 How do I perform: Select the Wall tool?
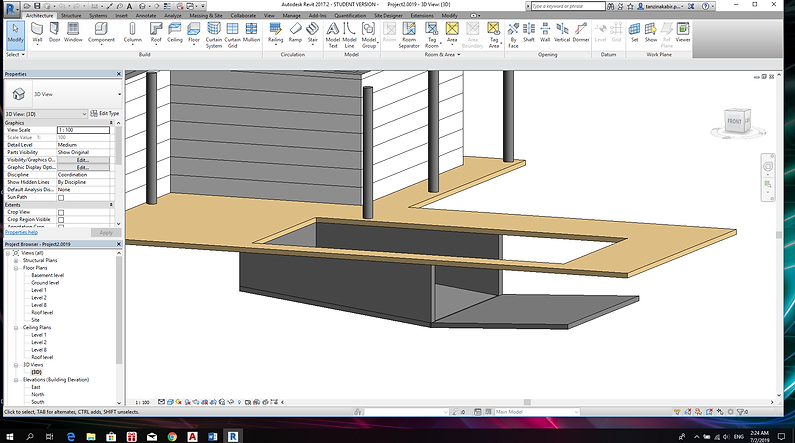tap(37, 32)
